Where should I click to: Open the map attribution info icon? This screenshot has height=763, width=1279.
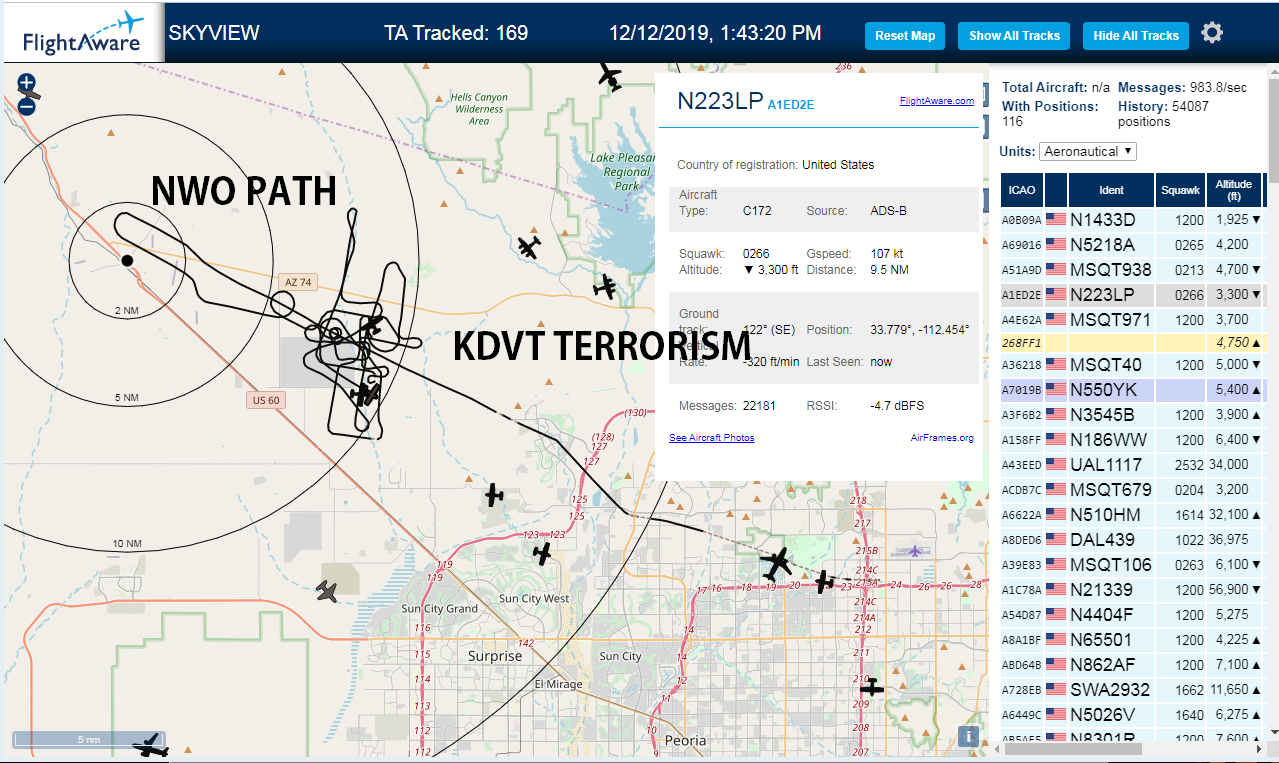(968, 737)
